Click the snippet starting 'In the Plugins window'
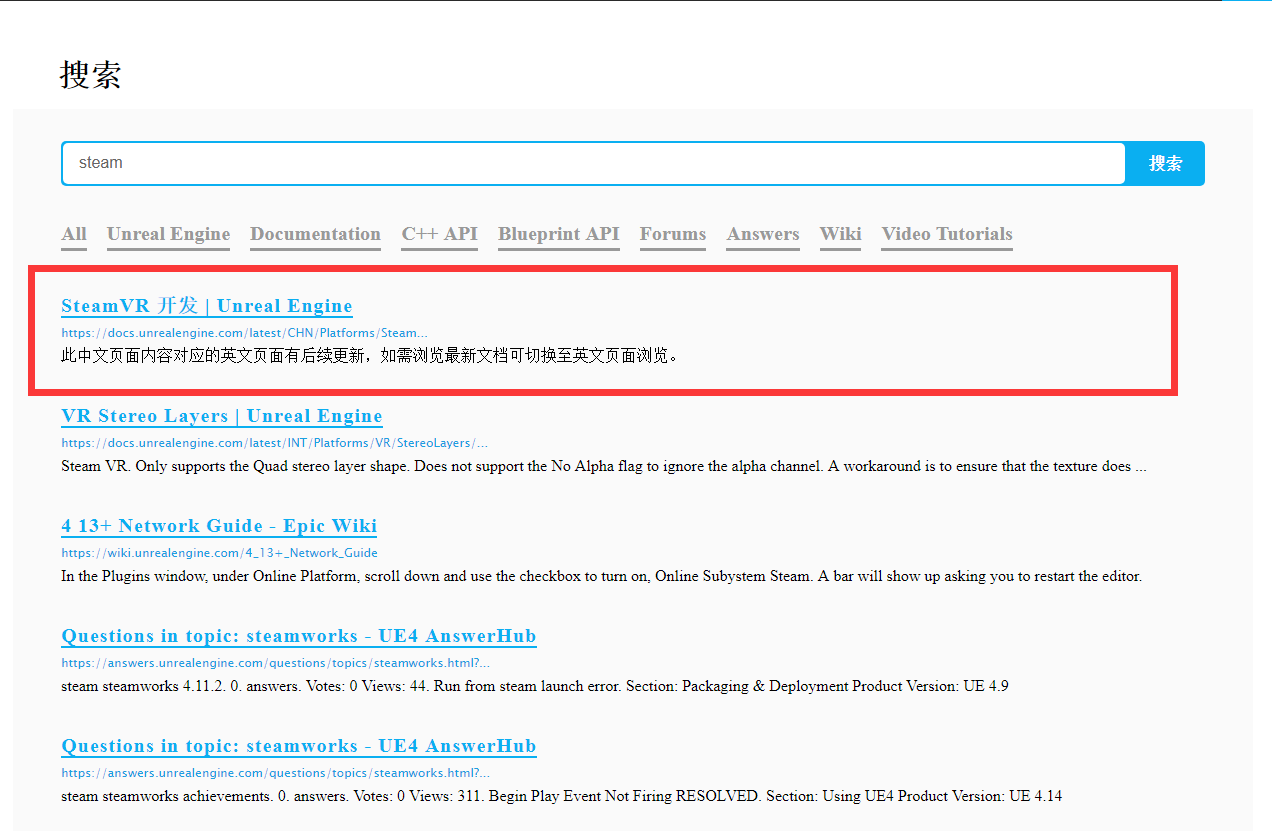 pyautogui.click(x=601, y=576)
